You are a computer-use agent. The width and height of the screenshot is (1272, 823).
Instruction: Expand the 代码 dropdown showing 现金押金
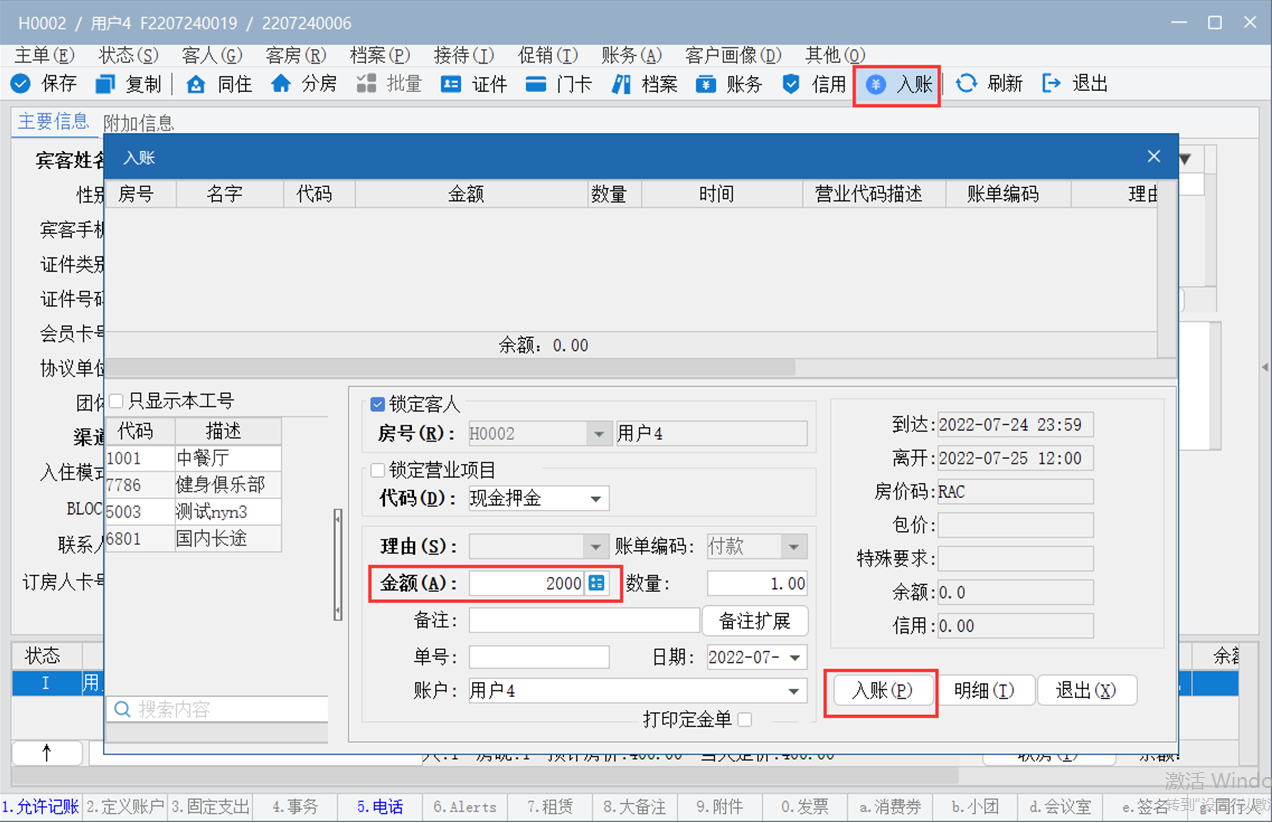coord(596,499)
